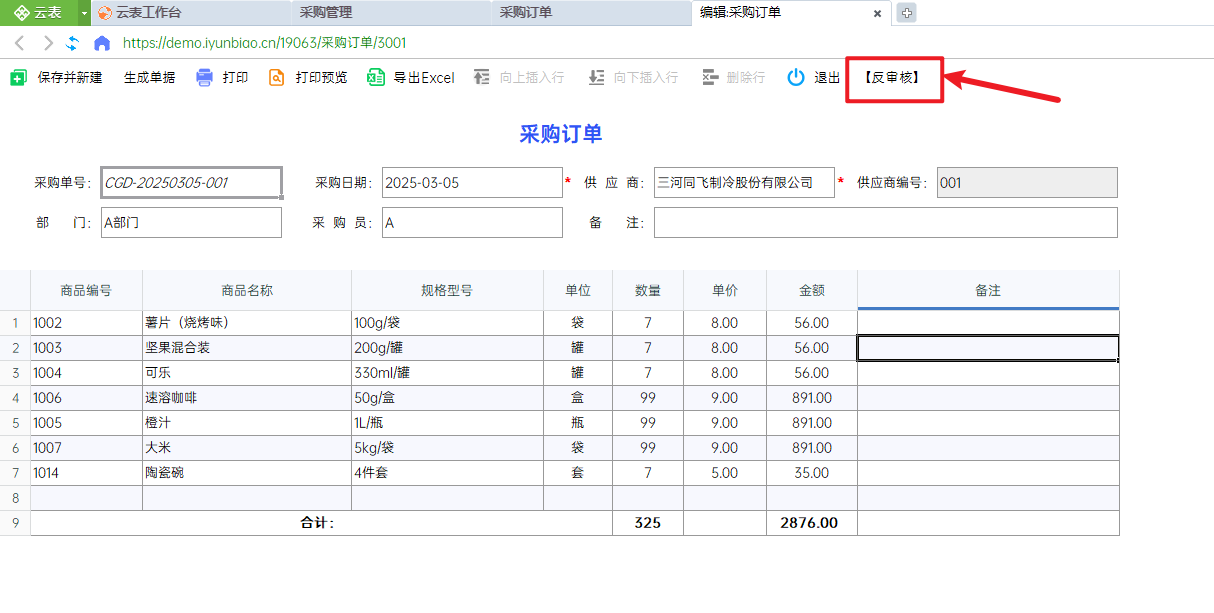The width and height of the screenshot is (1214, 613).
Task: Click product code cell 1002
Action: 86,323
